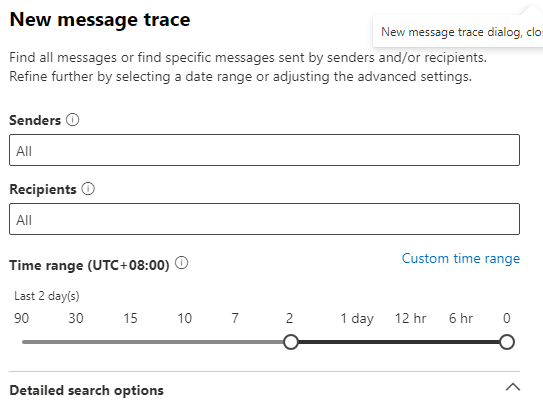Click the Senders info icon
Viewport: 543px width, 401px height.
tap(73, 120)
